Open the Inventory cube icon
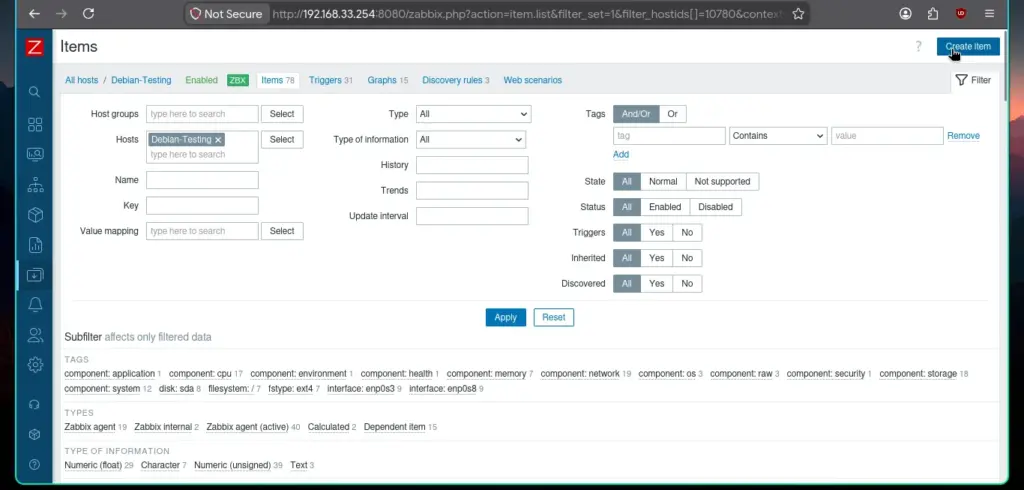The height and width of the screenshot is (490, 1024). pos(35,215)
